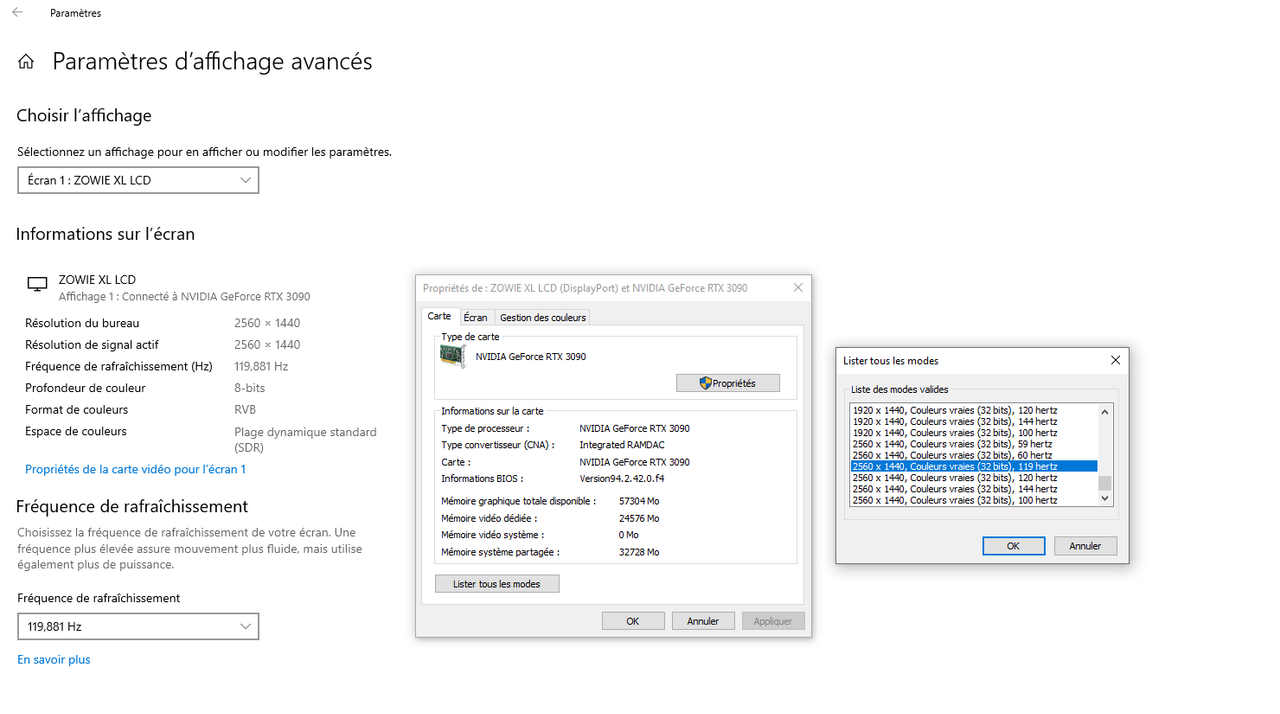Click the graphics card icon in Type de carte
This screenshot has width=1280, height=714.
[x=453, y=357]
